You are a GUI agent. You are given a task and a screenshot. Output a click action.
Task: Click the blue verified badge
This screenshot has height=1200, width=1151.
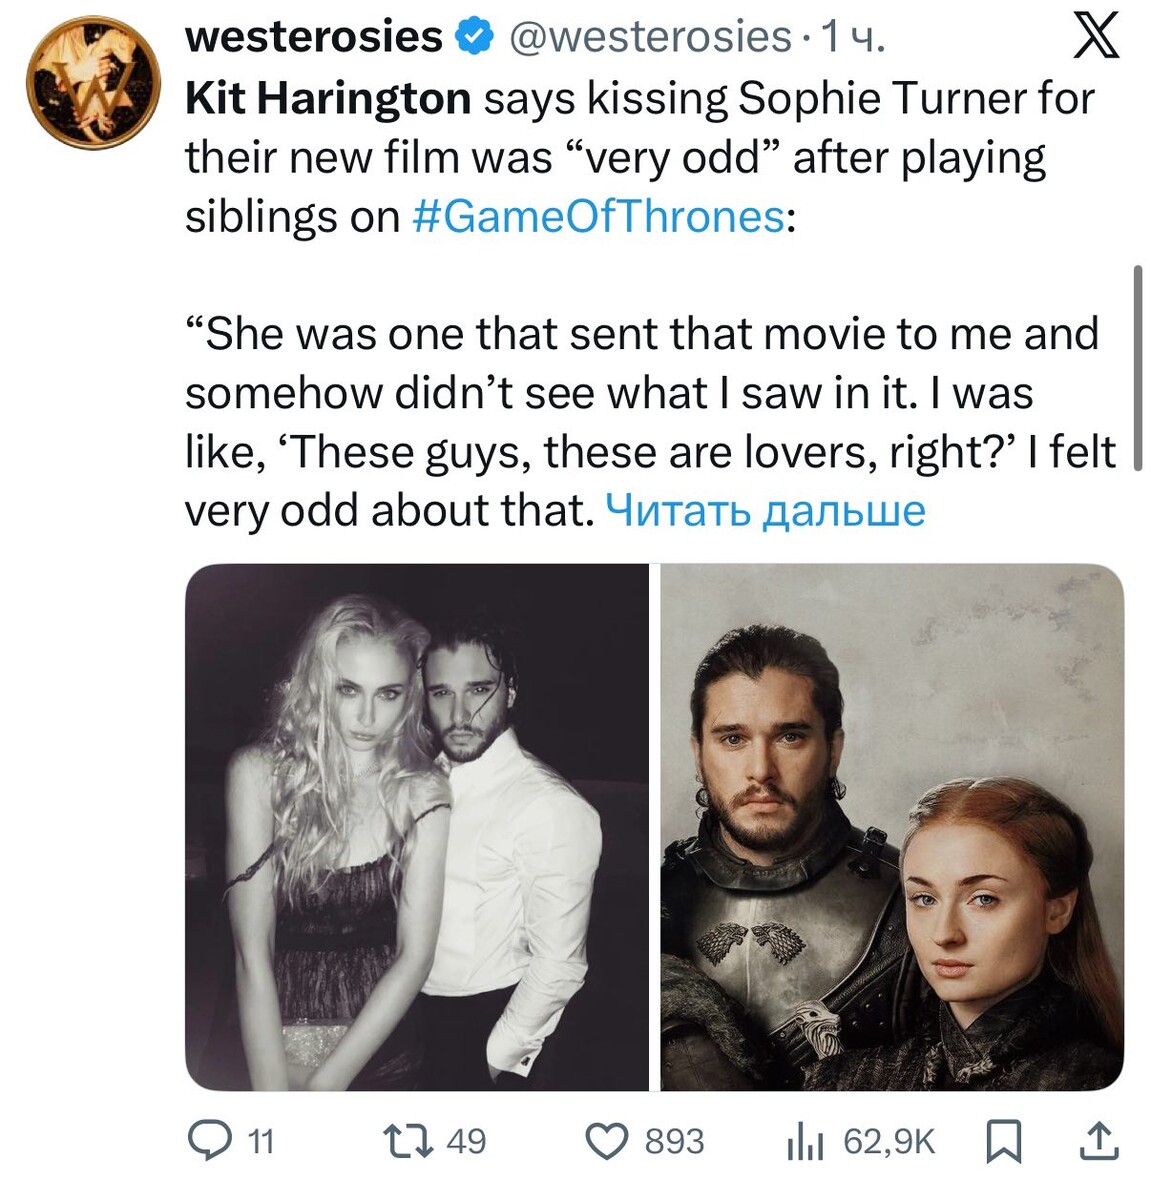point(475,38)
